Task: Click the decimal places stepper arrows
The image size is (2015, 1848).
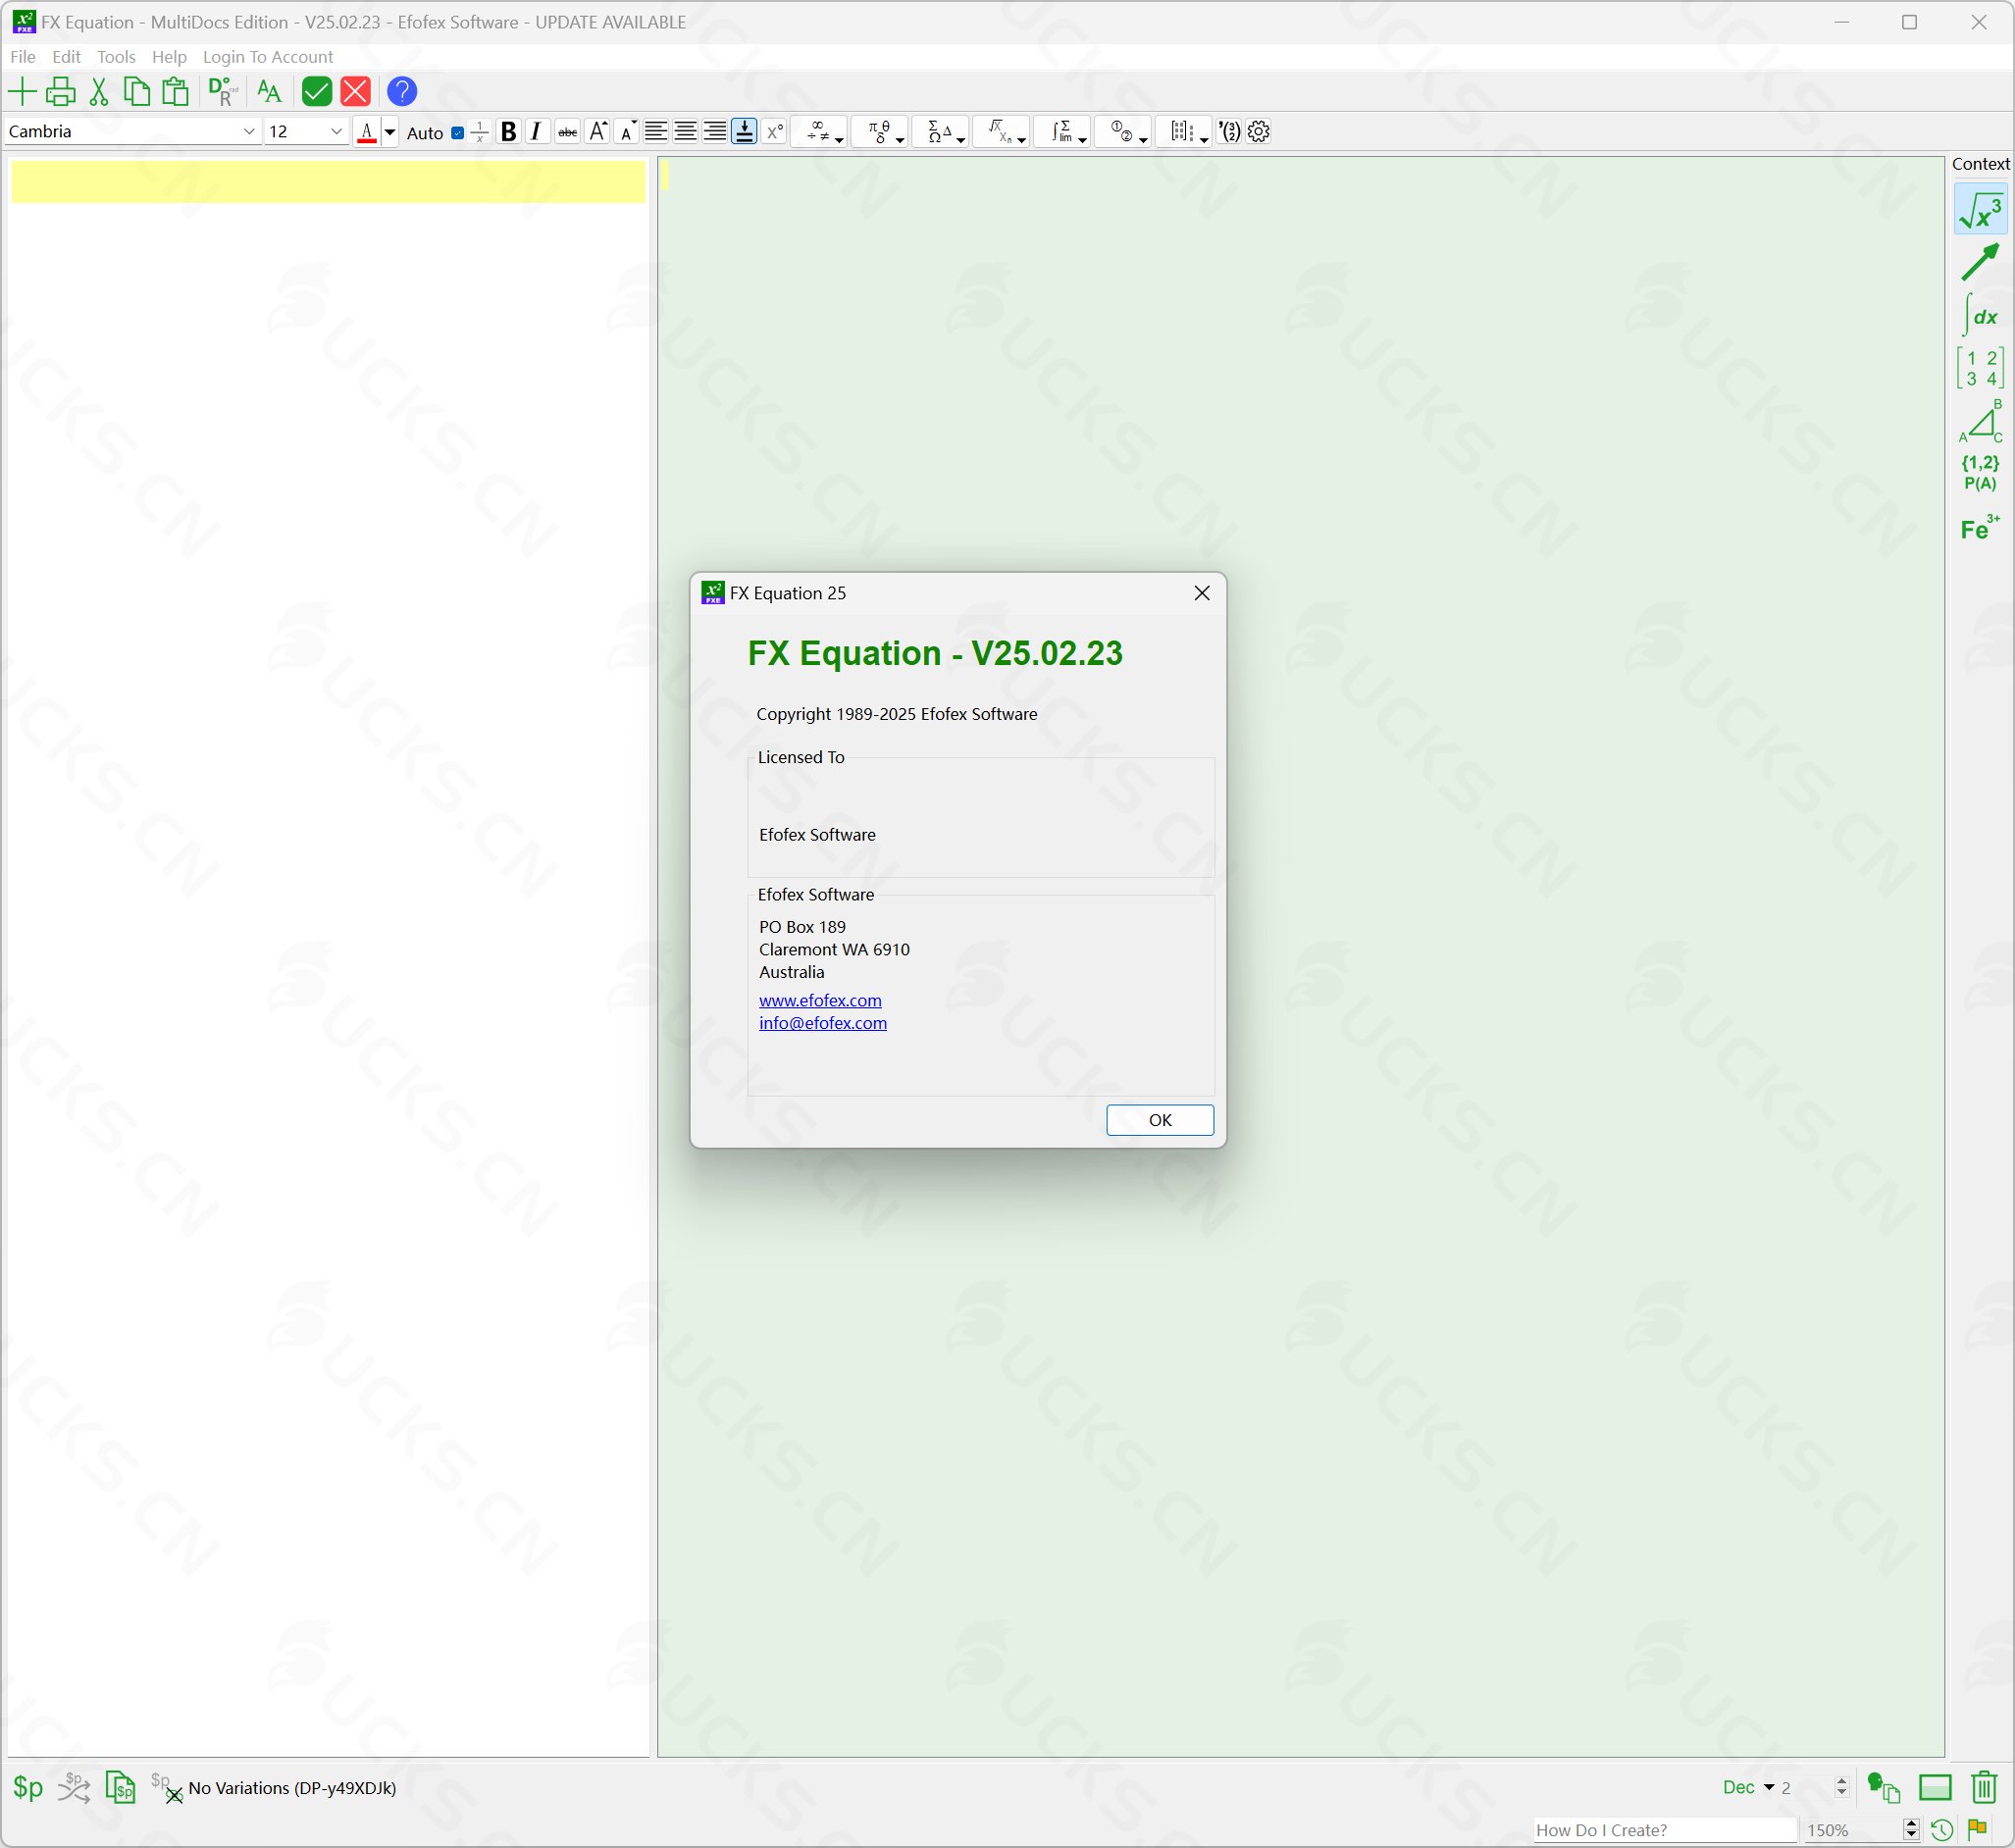Action: (x=1842, y=1788)
